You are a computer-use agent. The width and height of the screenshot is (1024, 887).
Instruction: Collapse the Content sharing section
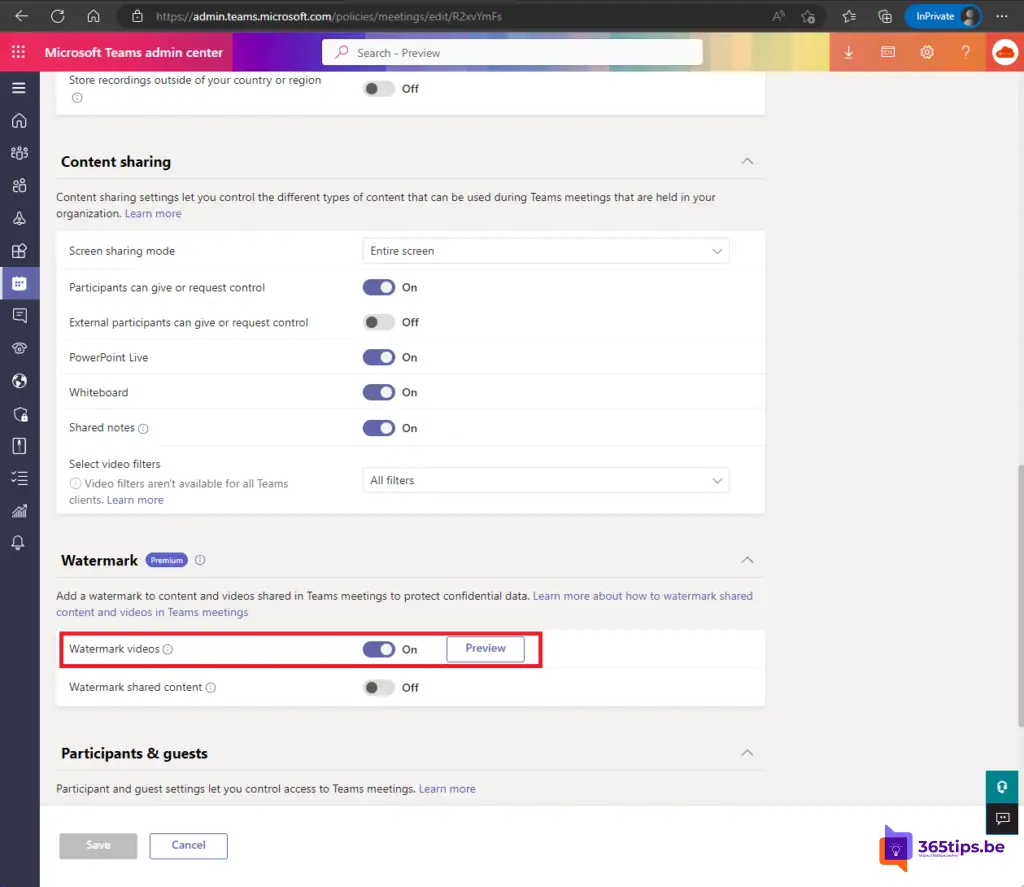[x=747, y=162]
